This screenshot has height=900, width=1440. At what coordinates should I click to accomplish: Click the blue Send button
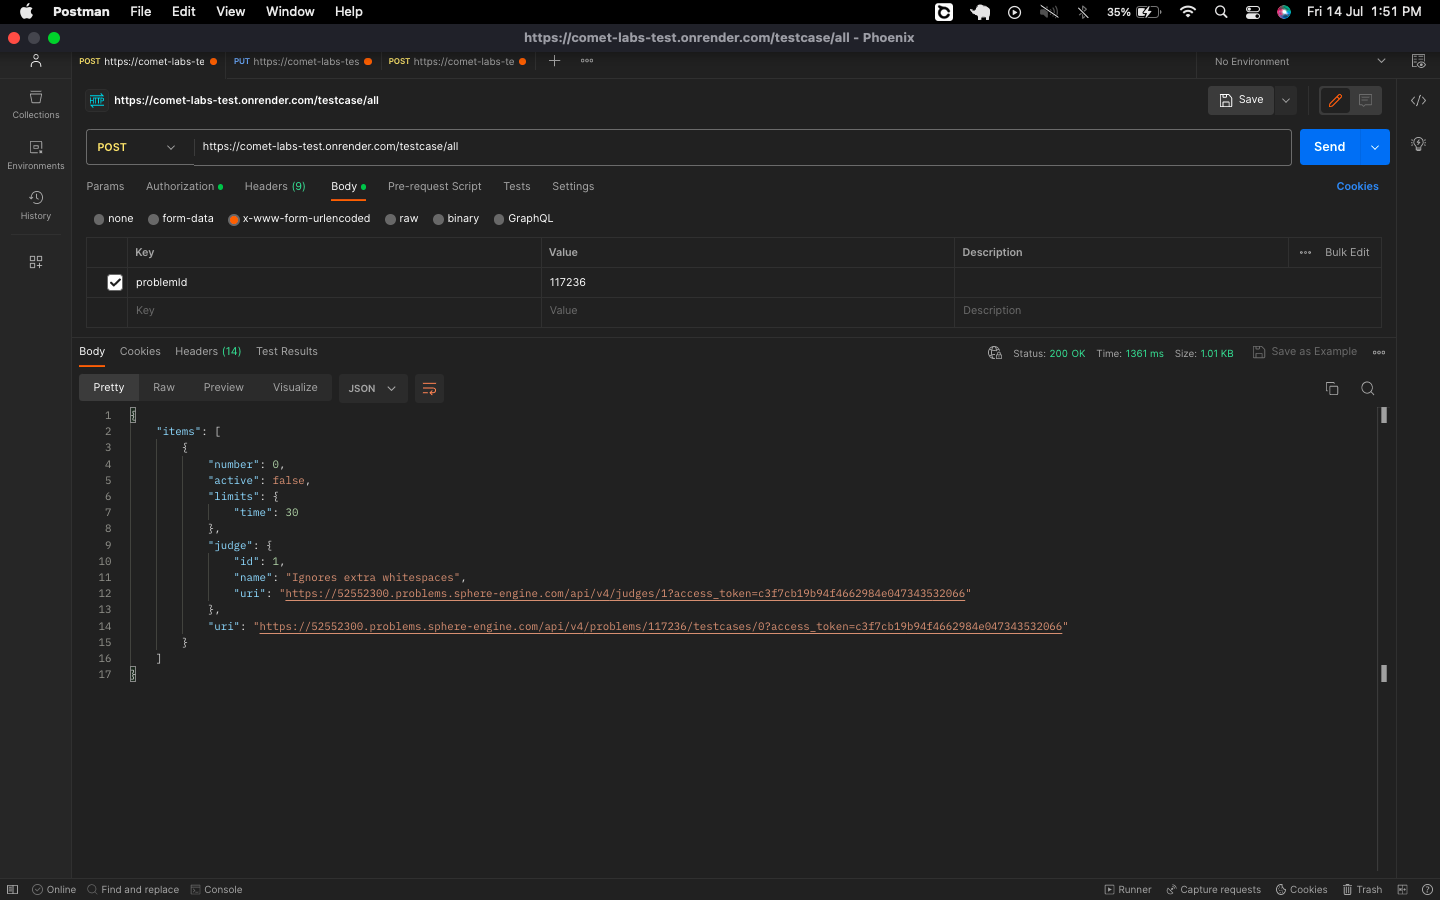pyautogui.click(x=1330, y=147)
